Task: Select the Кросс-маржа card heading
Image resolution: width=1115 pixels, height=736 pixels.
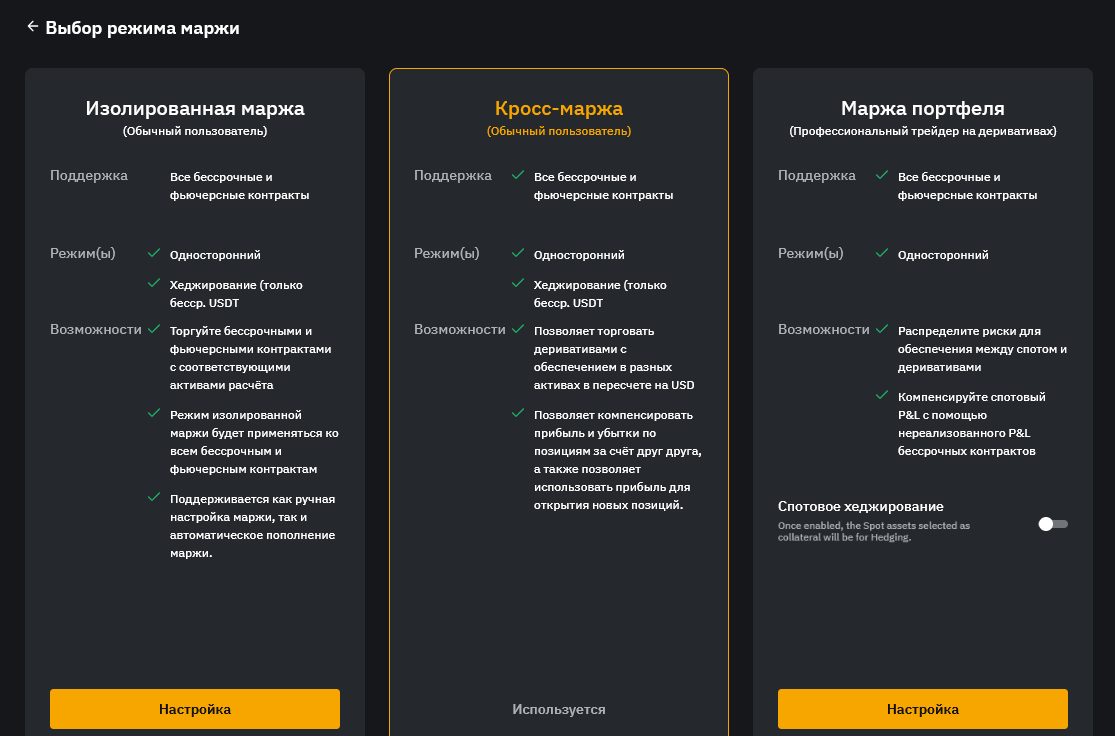Action: pyautogui.click(x=559, y=108)
